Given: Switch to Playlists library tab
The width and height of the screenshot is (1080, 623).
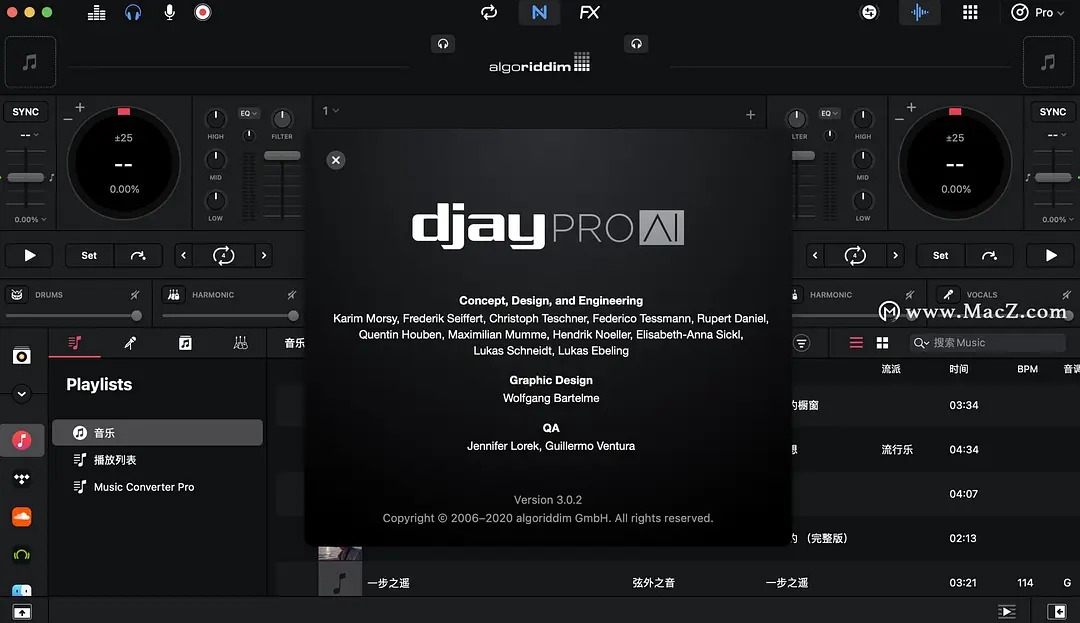Looking at the screenshot, I should tap(75, 343).
